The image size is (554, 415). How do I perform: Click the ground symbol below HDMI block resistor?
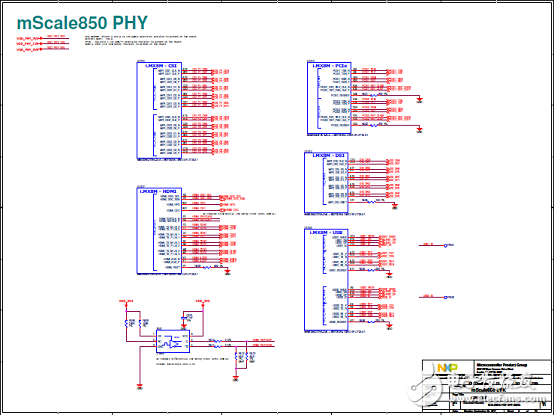pyautogui.click(x=228, y=271)
